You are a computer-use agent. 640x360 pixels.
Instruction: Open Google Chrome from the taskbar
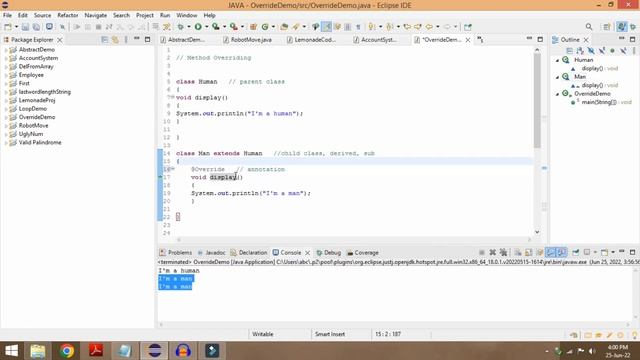click(x=67, y=351)
